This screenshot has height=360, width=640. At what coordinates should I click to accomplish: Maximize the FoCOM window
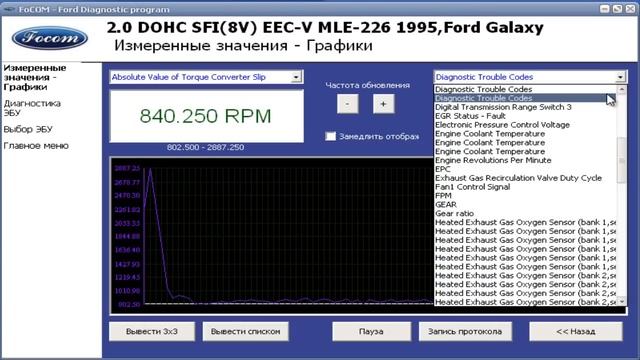[x=618, y=9]
